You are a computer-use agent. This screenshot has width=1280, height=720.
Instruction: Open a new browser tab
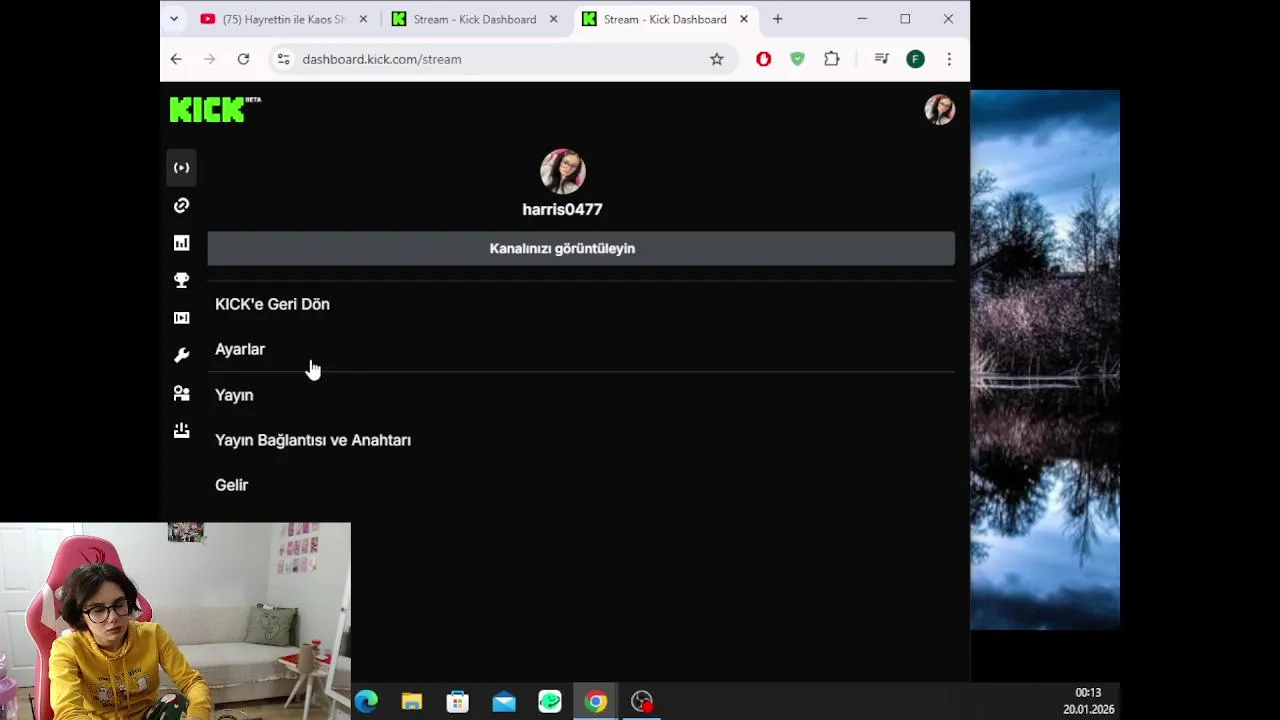[x=777, y=19]
